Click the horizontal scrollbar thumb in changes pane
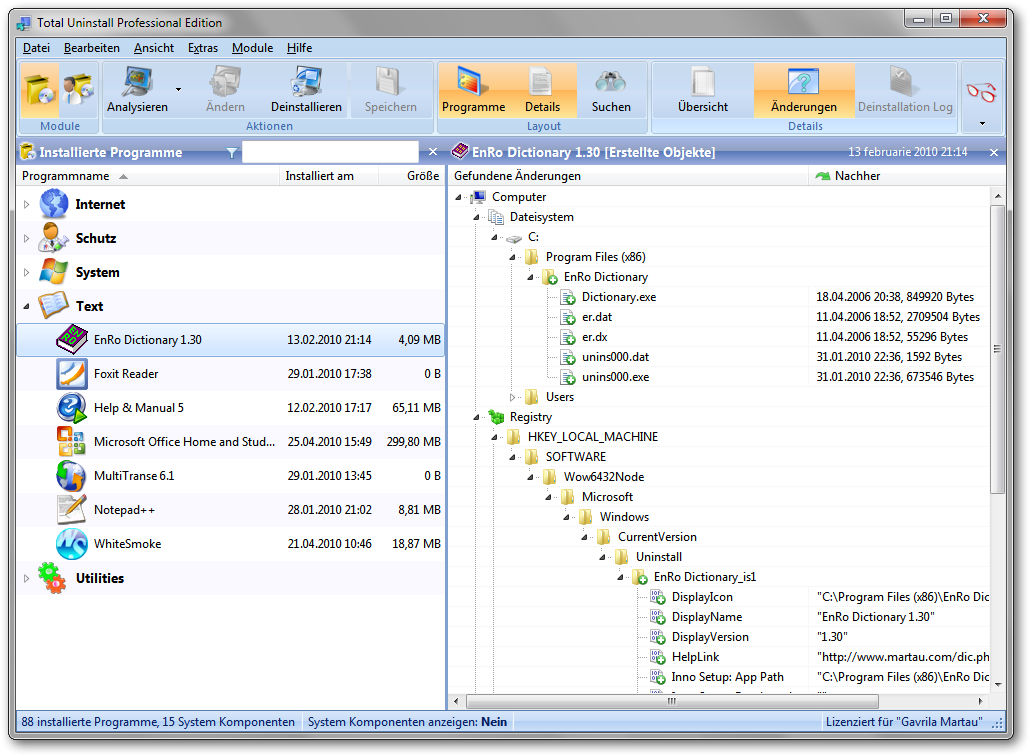 point(671,701)
